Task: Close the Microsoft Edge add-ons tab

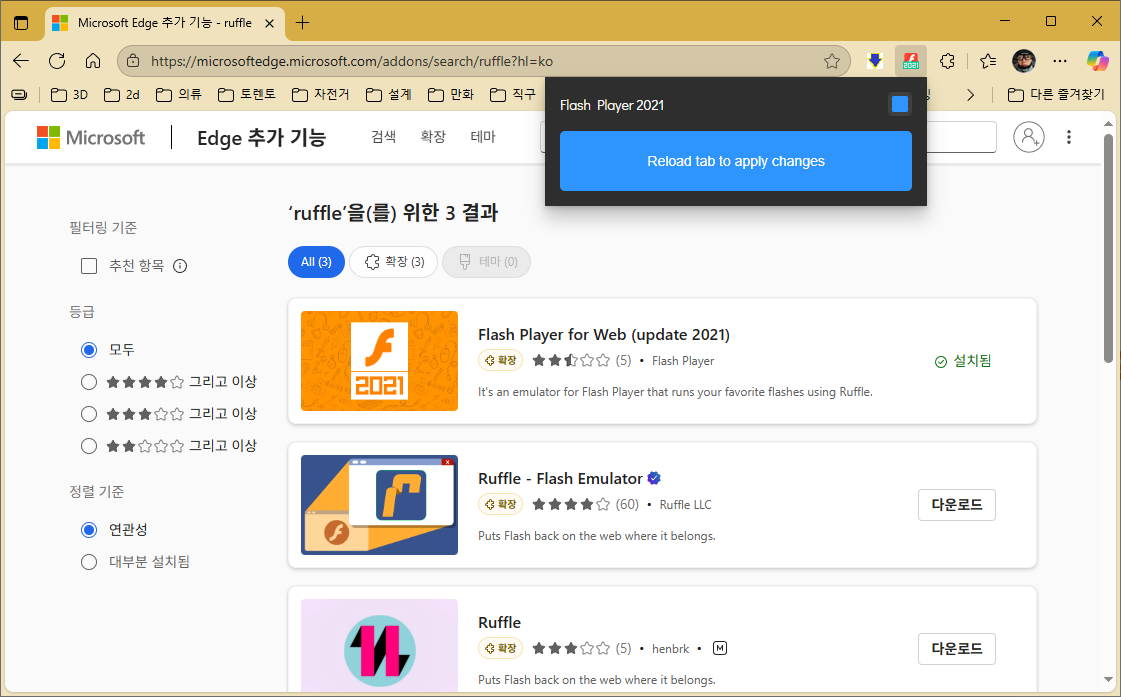Action: [270, 24]
